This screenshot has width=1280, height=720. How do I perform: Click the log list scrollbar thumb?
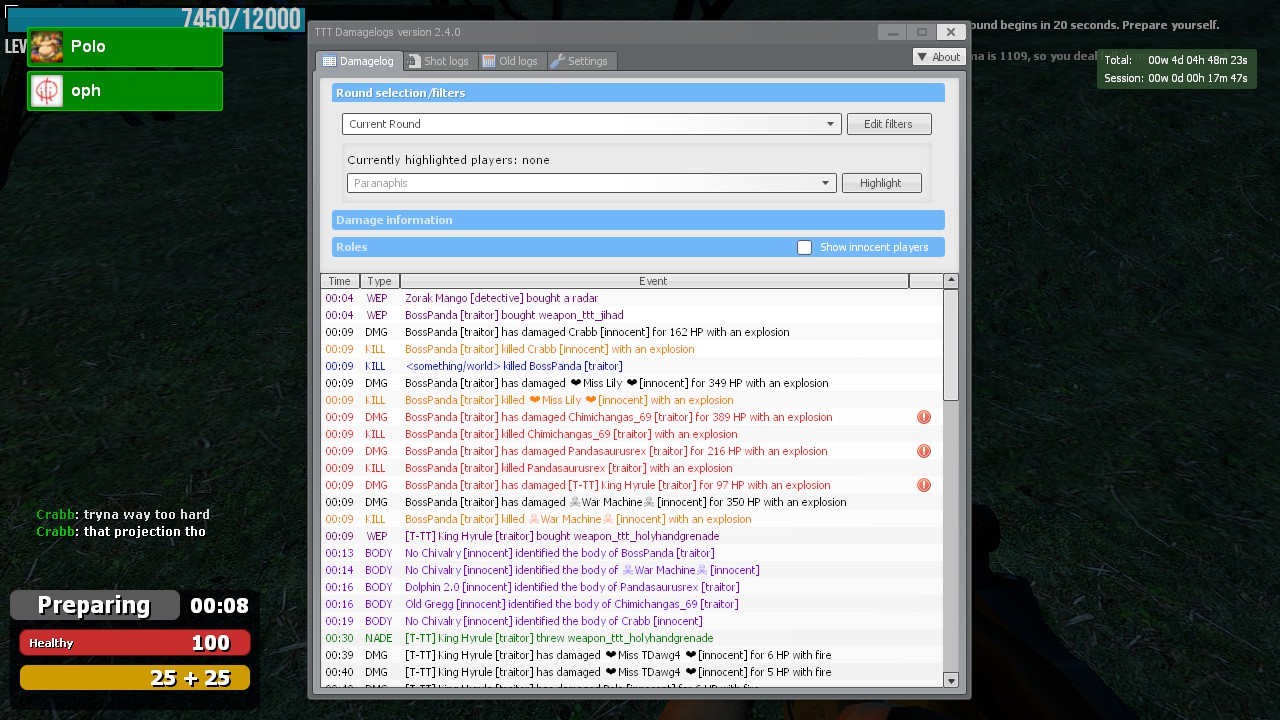pyautogui.click(x=951, y=345)
